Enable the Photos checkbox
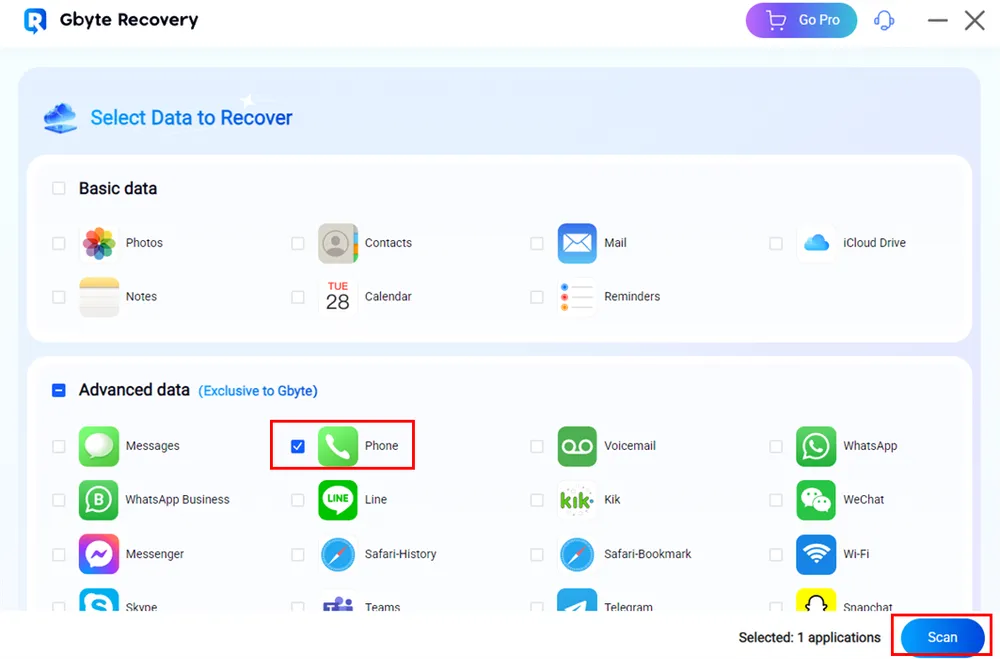 [x=59, y=243]
